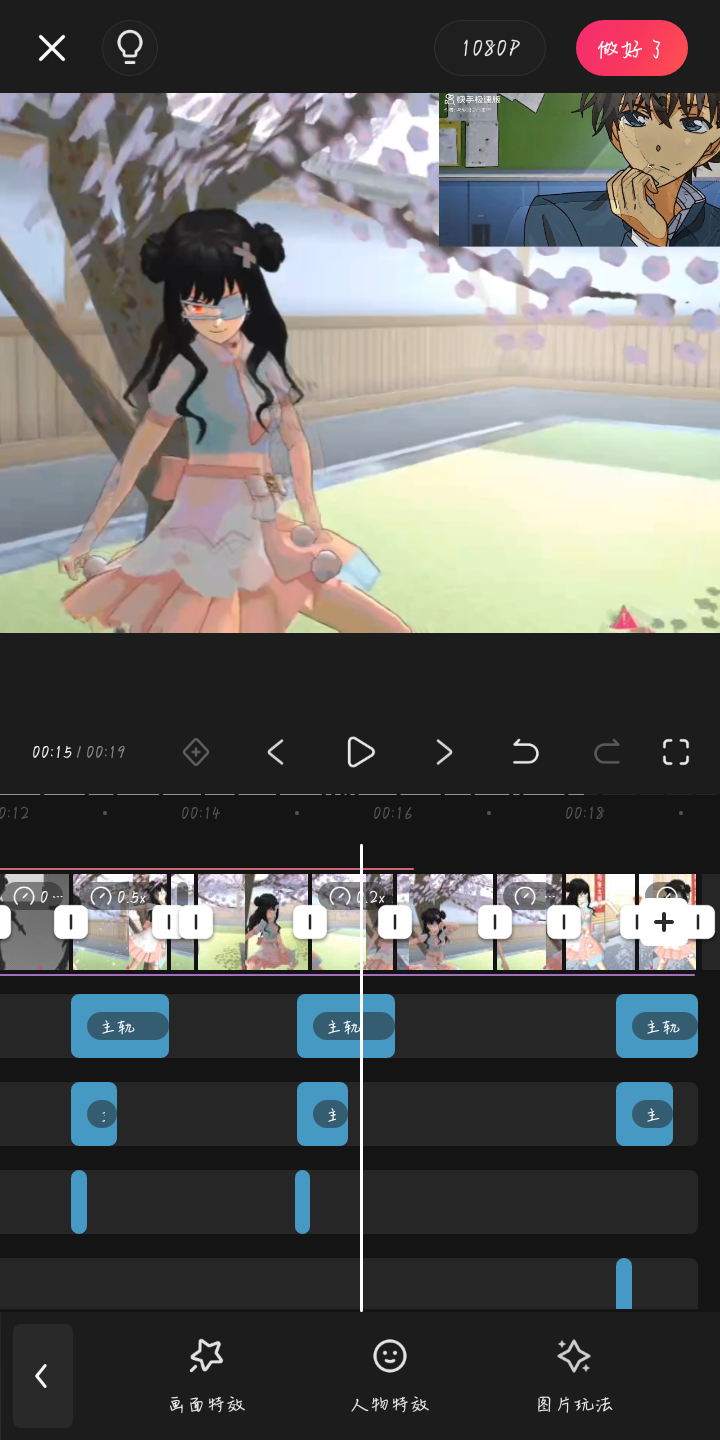Select the middle 主 block in second row
This screenshot has height=1440, width=720.
pos(322,1114)
